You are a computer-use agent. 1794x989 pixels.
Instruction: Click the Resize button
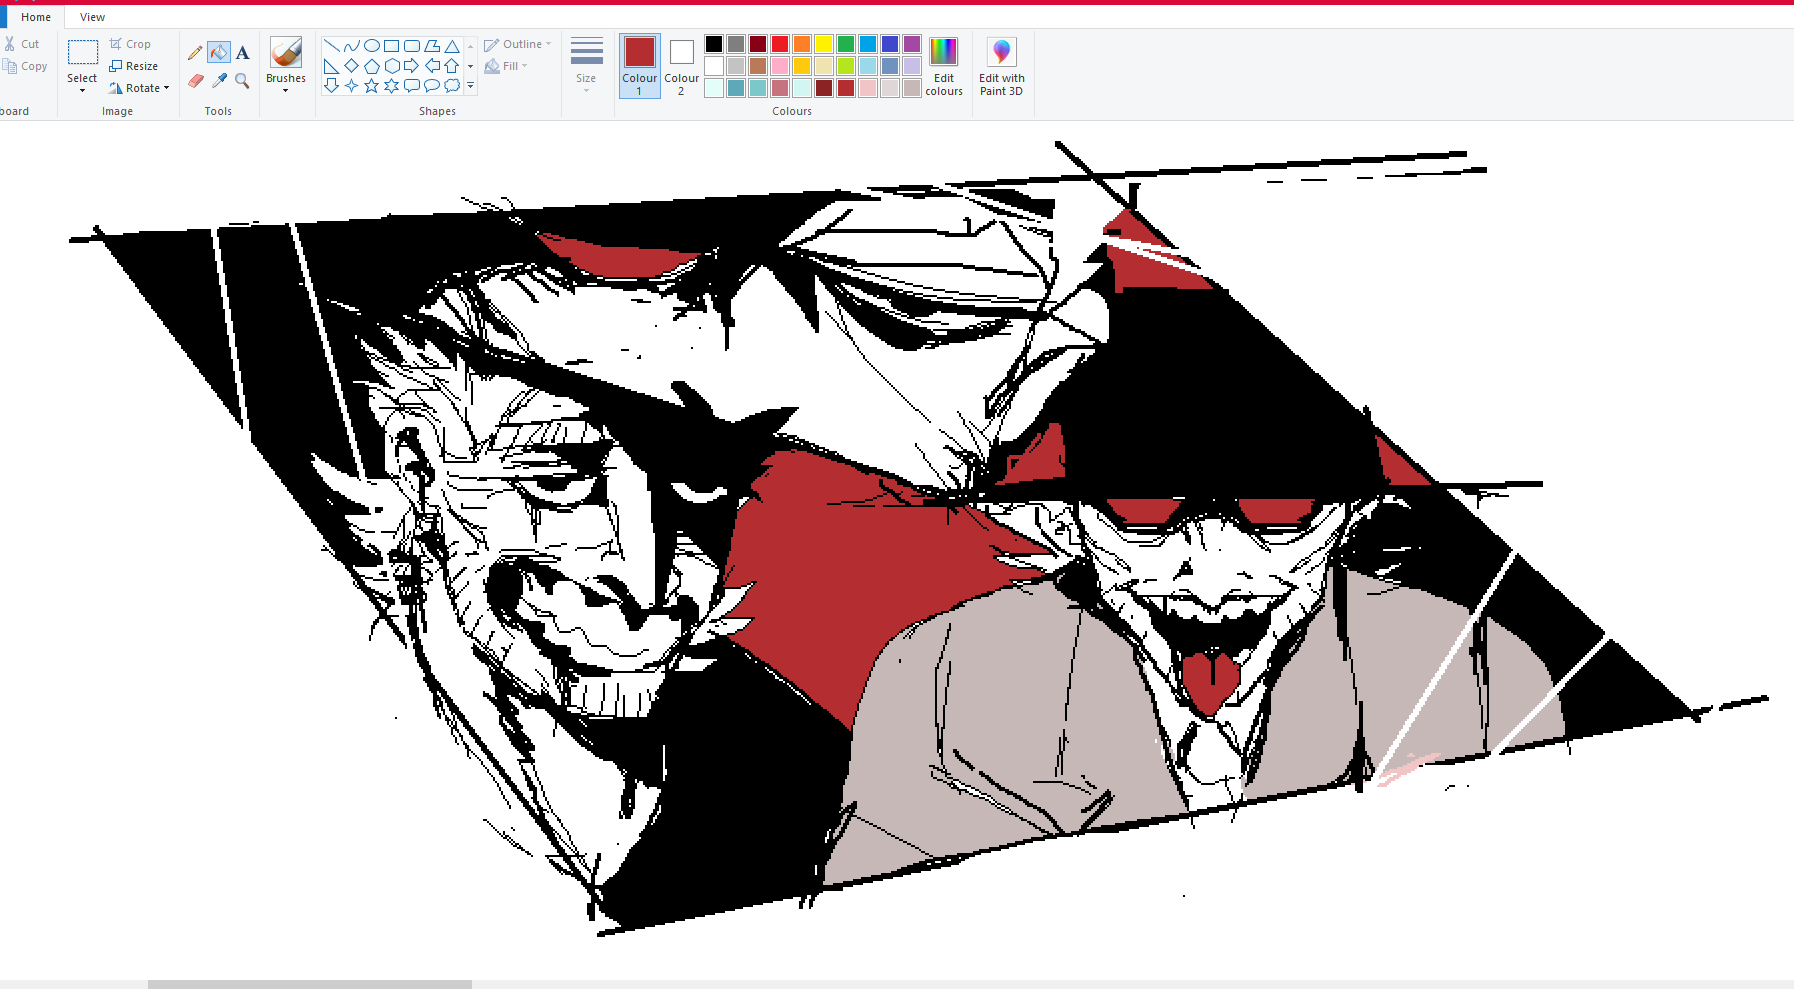coord(134,66)
